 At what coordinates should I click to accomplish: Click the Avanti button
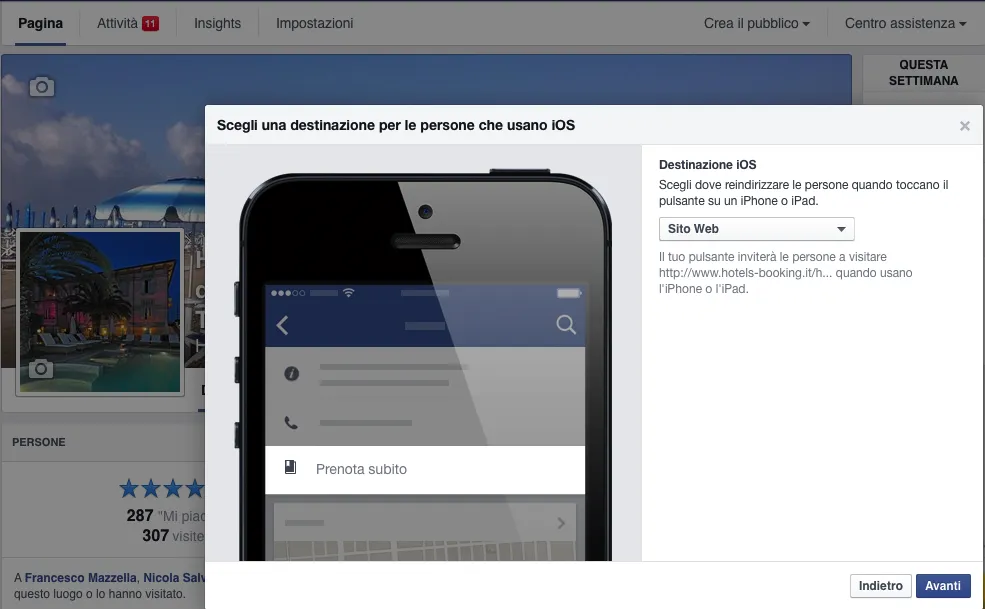[x=942, y=586]
